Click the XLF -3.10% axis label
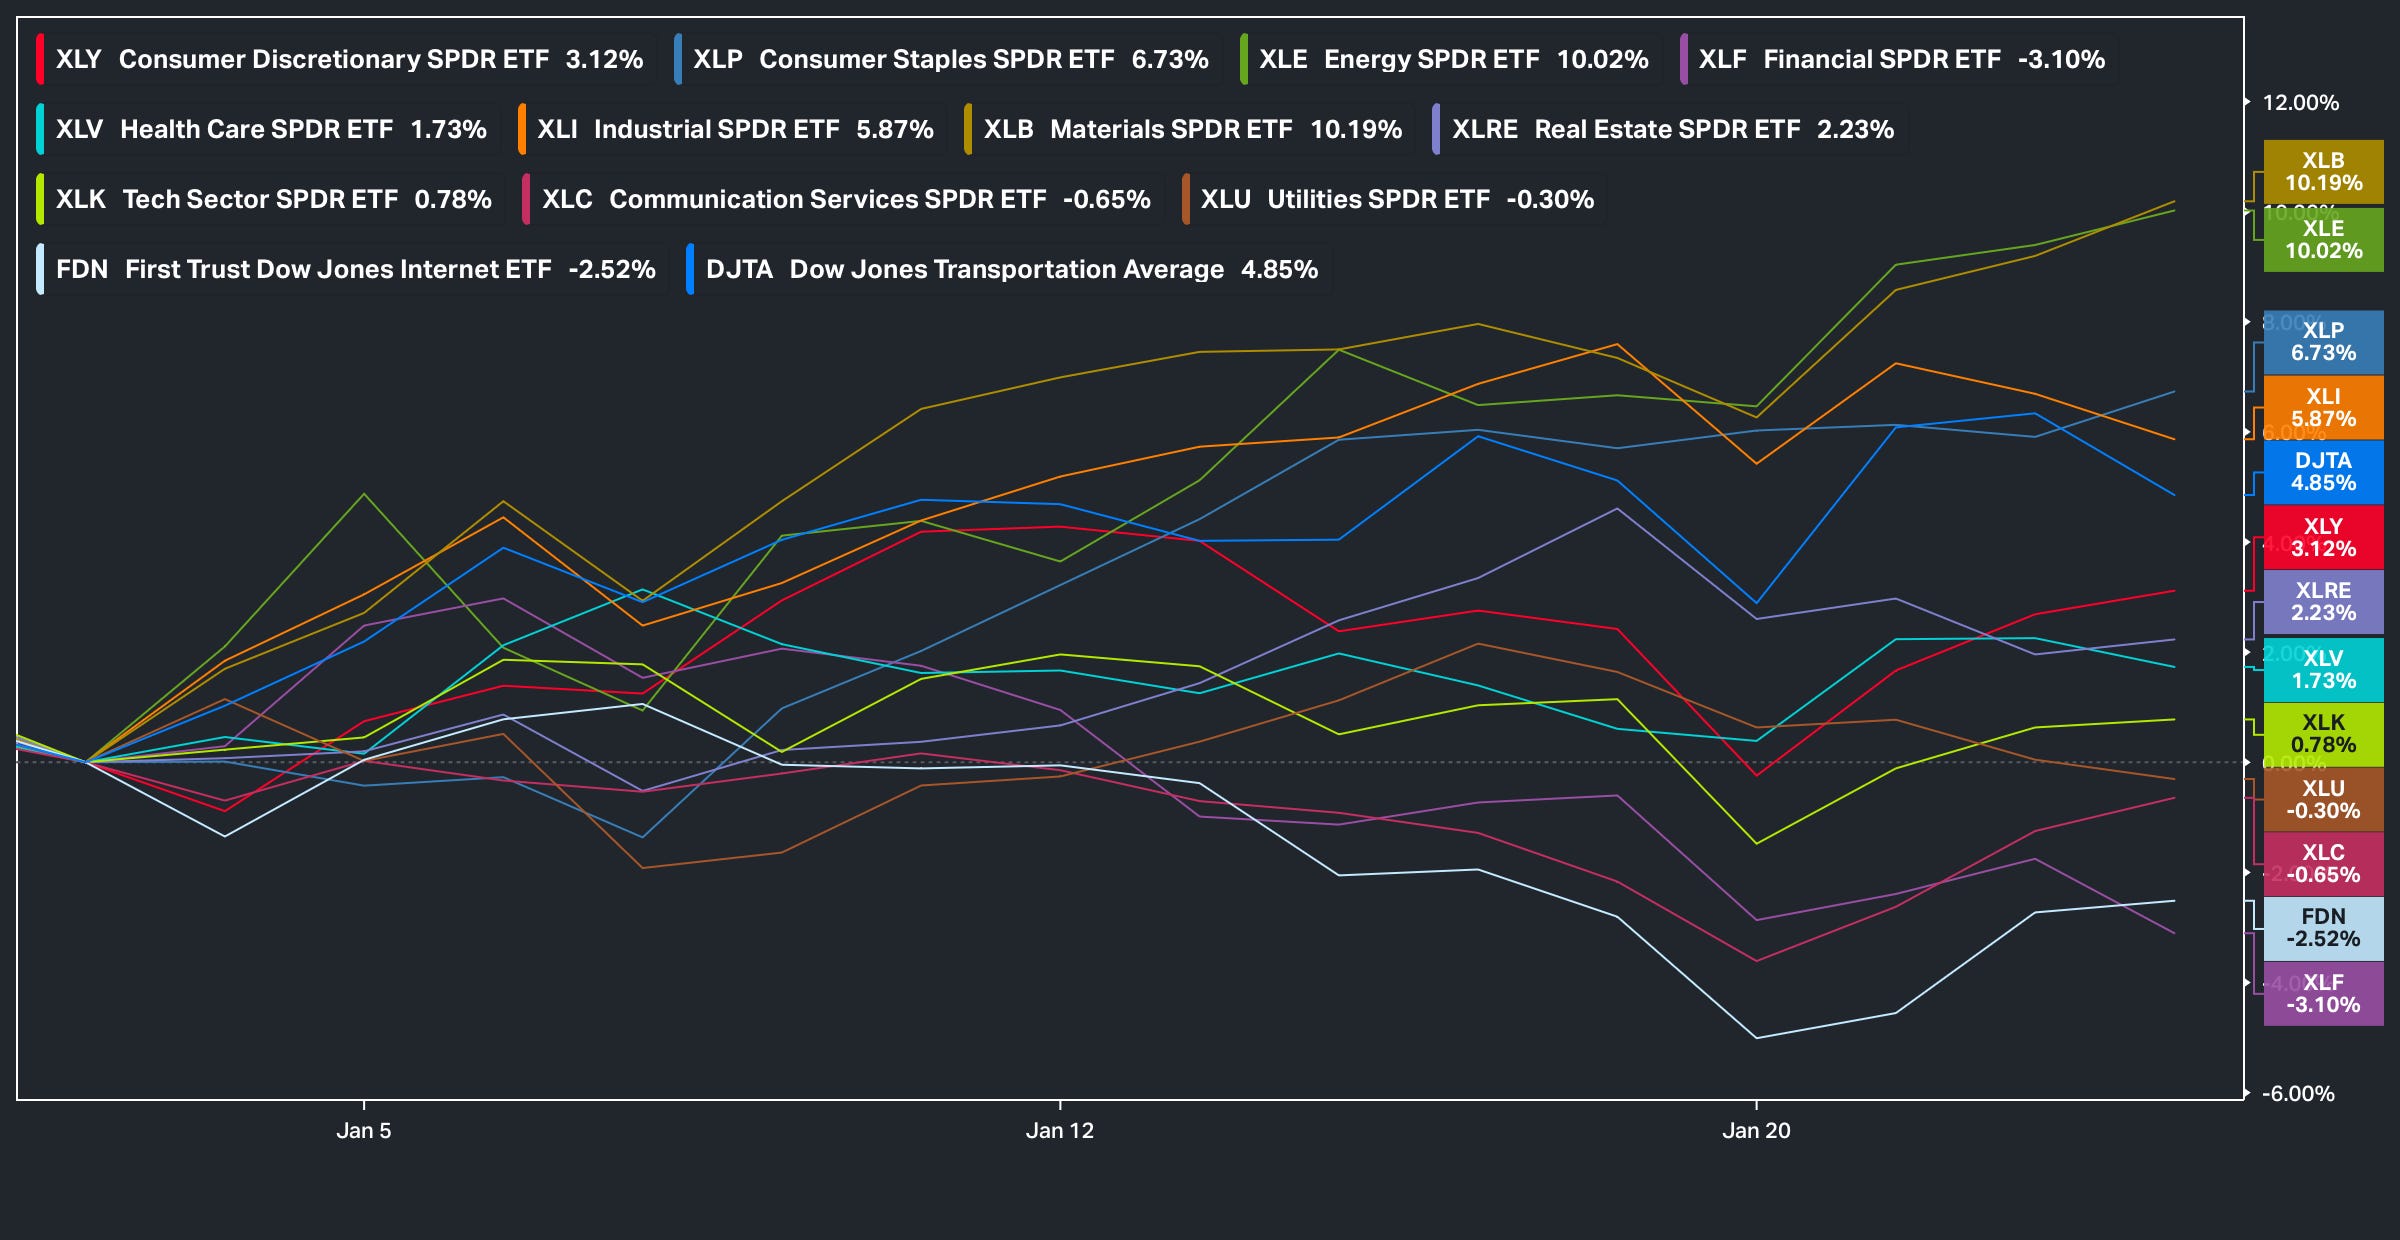The height and width of the screenshot is (1240, 2400). point(2322,994)
